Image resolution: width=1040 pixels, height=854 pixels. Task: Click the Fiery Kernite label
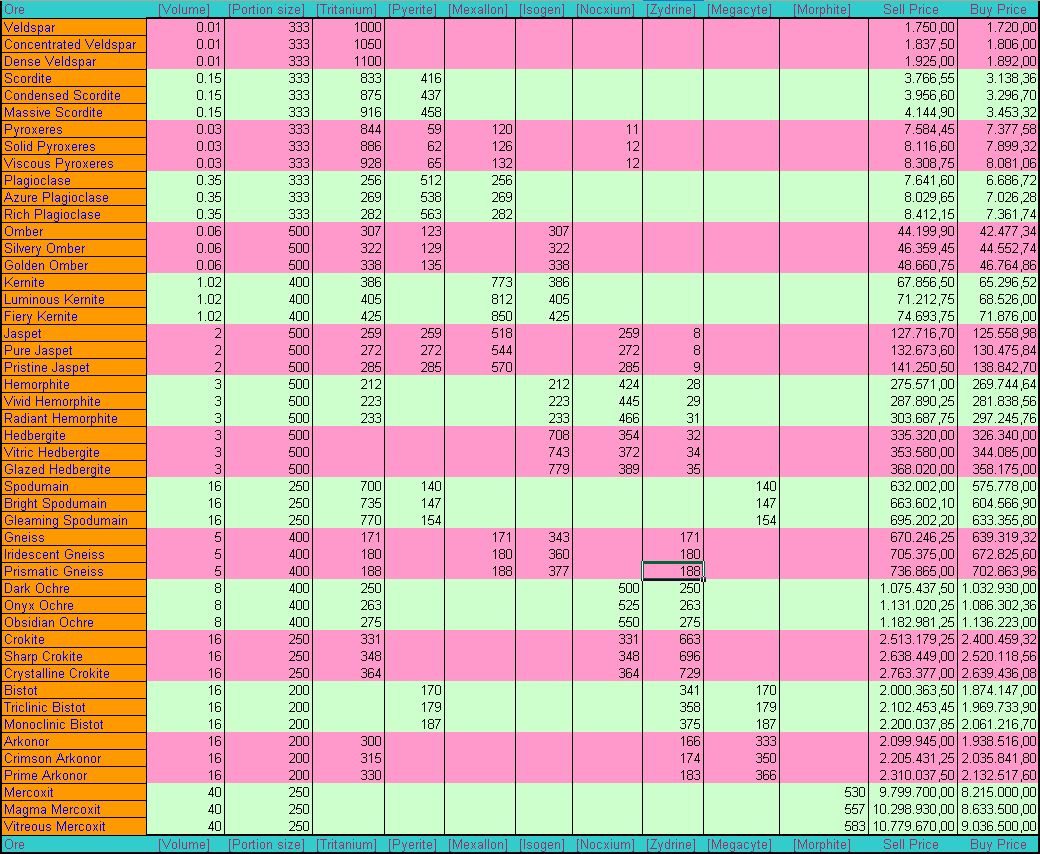(x=73, y=316)
